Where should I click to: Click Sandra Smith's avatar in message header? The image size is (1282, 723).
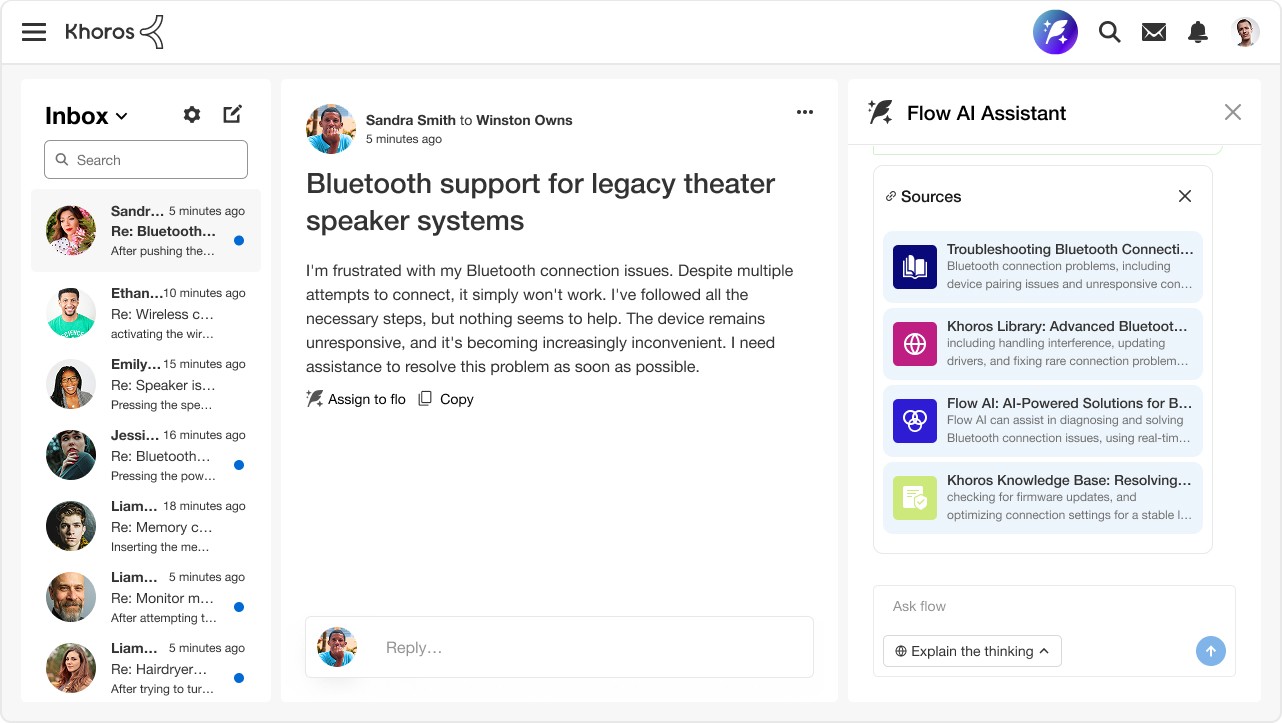pos(331,129)
